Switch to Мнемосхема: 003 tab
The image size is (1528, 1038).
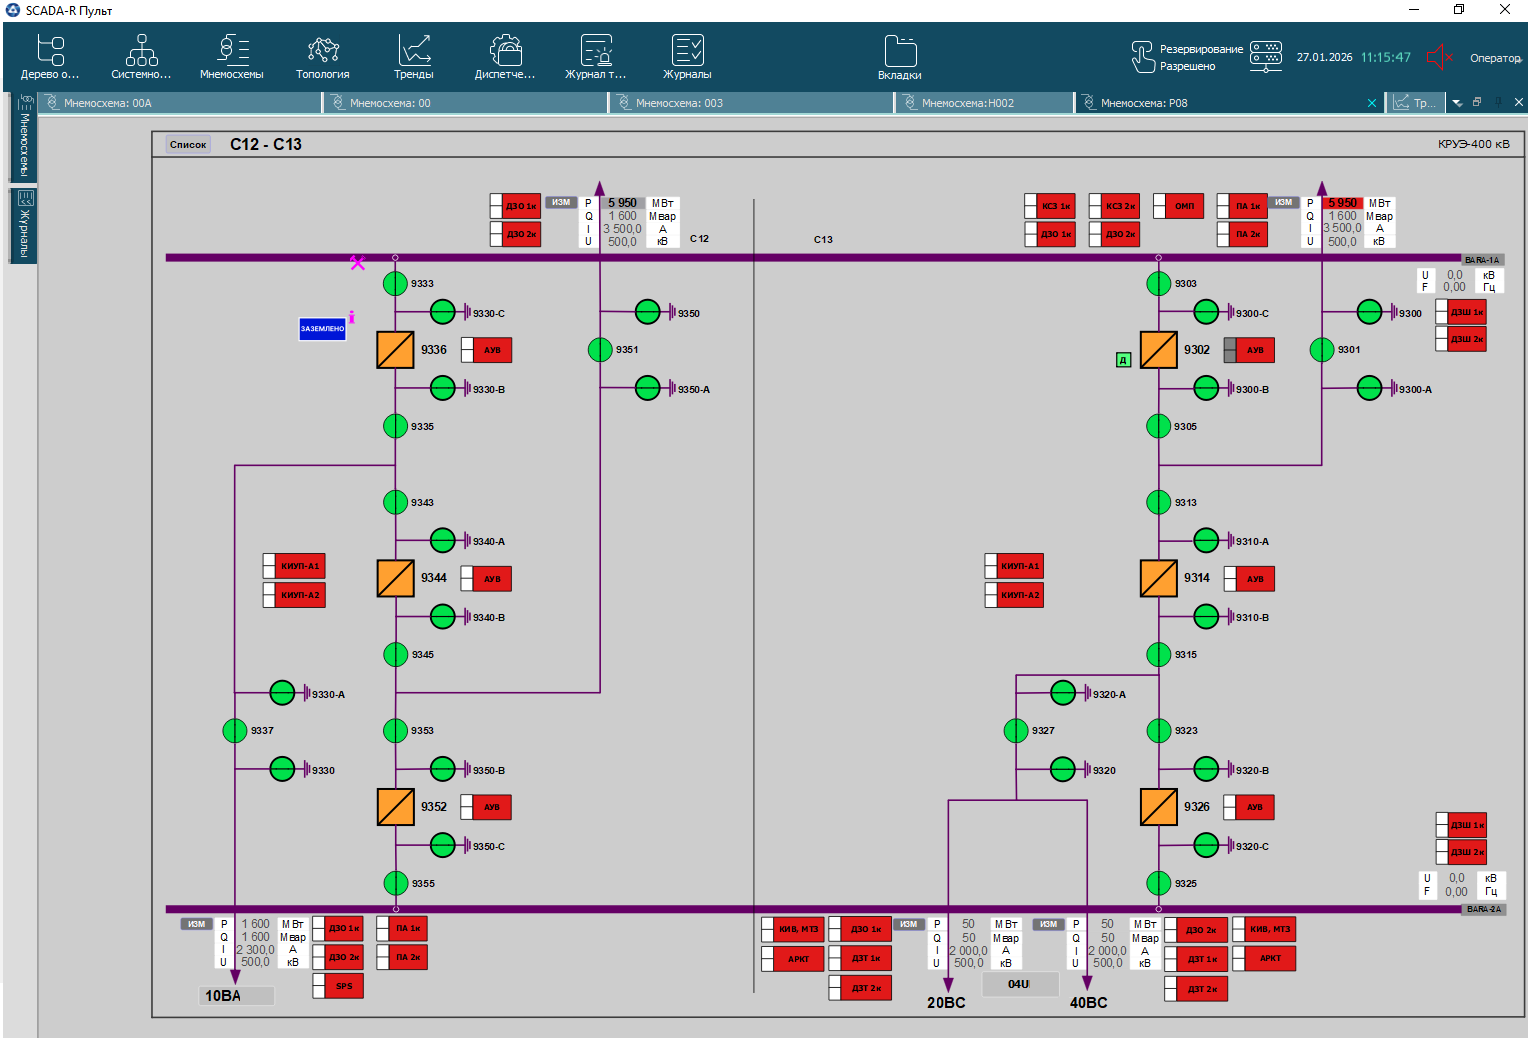click(x=679, y=103)
